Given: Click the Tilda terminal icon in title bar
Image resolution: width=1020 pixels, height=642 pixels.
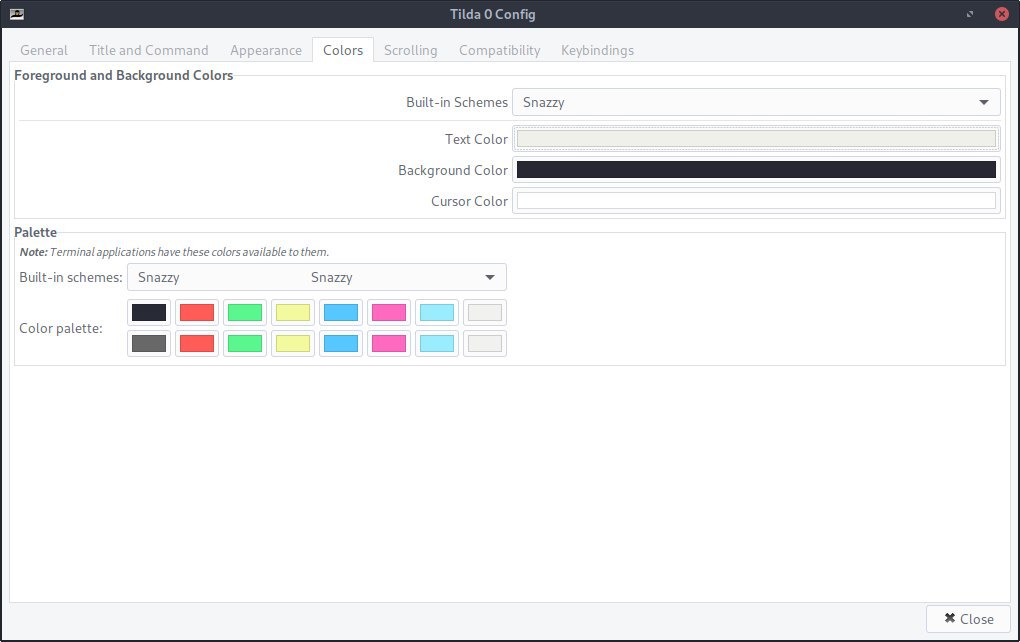Looking at the screenshot, I should tap(17, 14).
